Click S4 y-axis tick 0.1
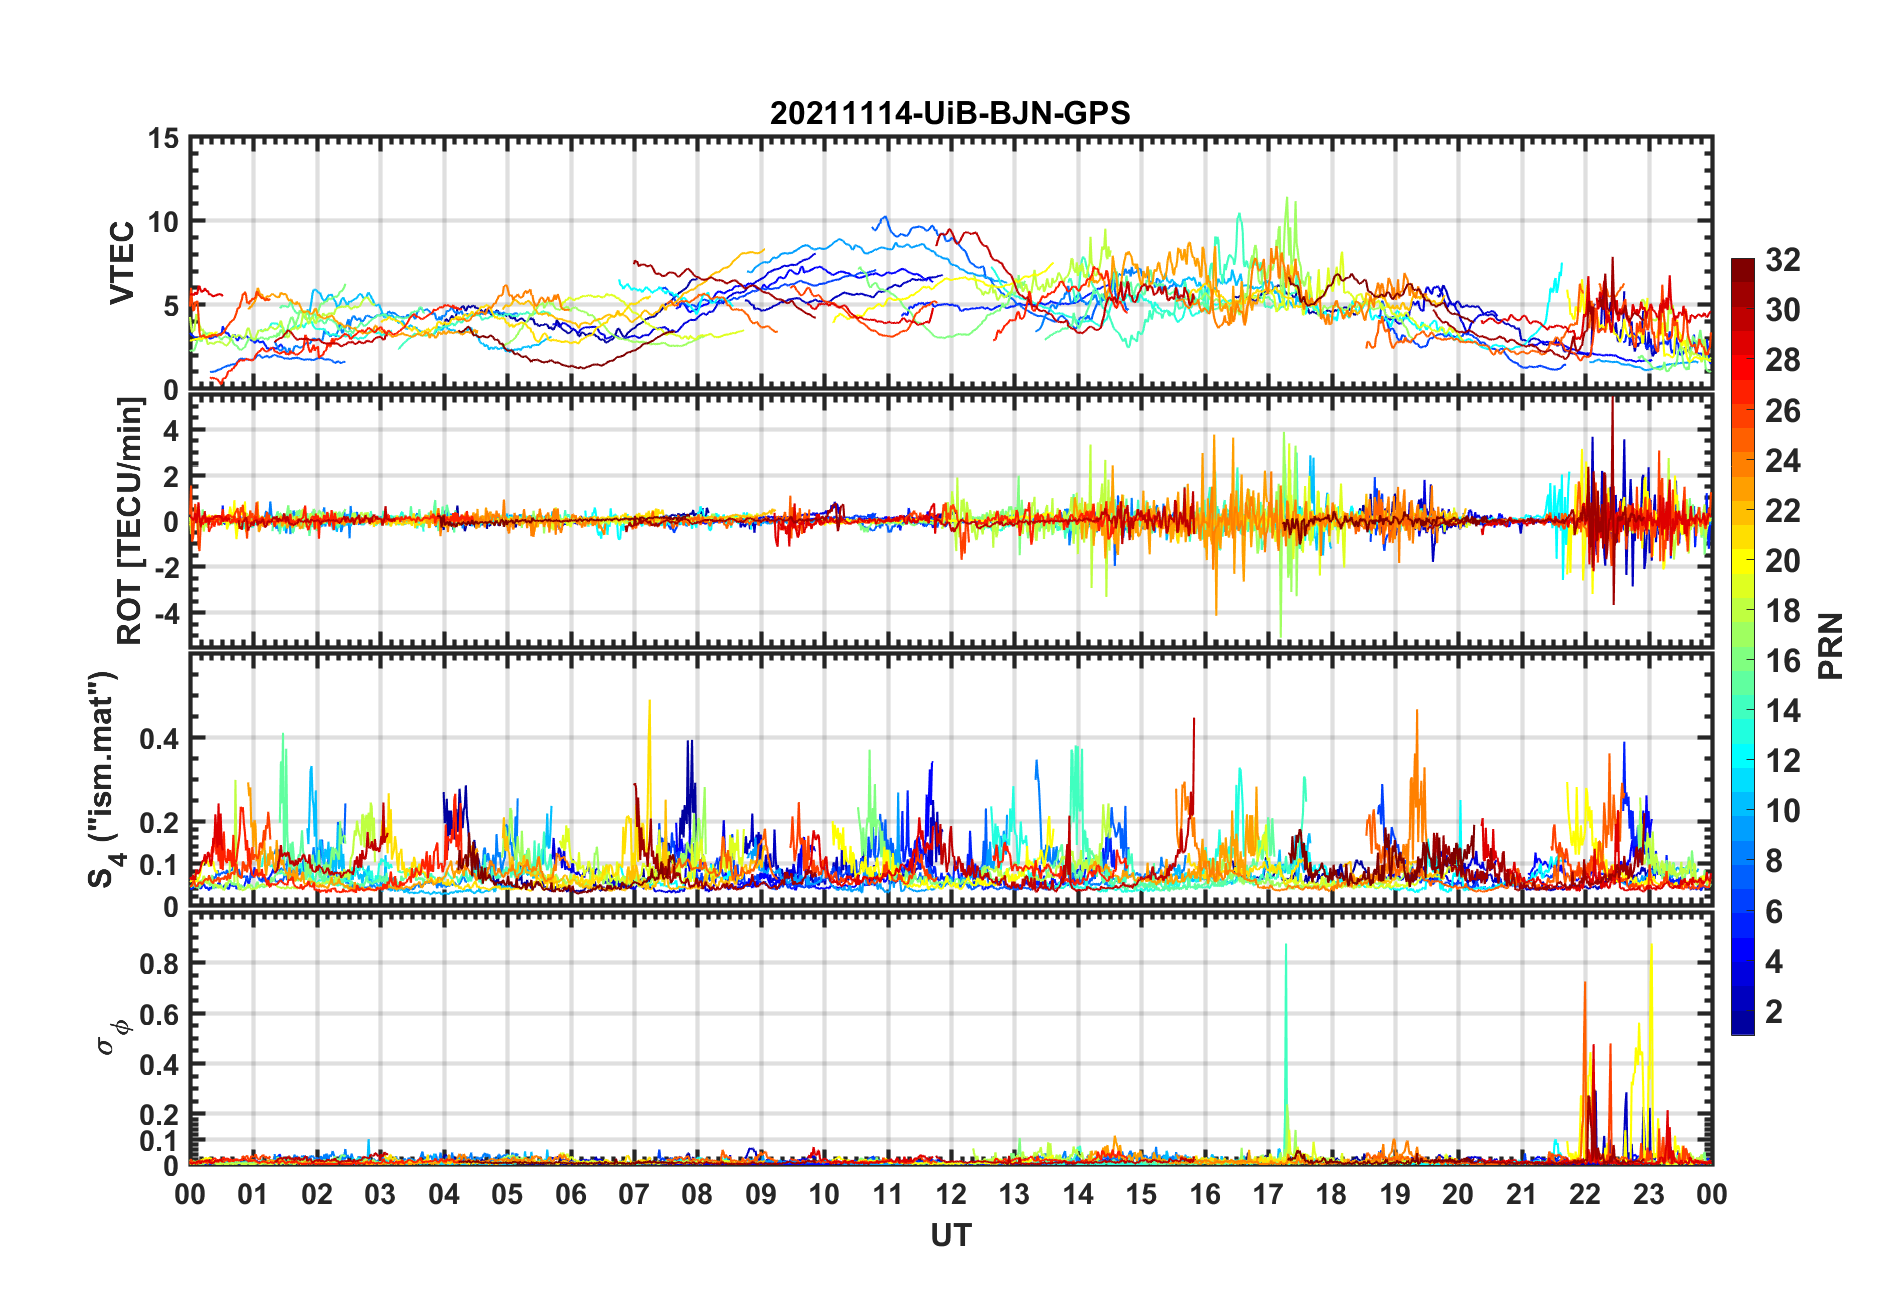This screenshot has height=1292, width=1902. pyautogui.click(x=160, y=865)
